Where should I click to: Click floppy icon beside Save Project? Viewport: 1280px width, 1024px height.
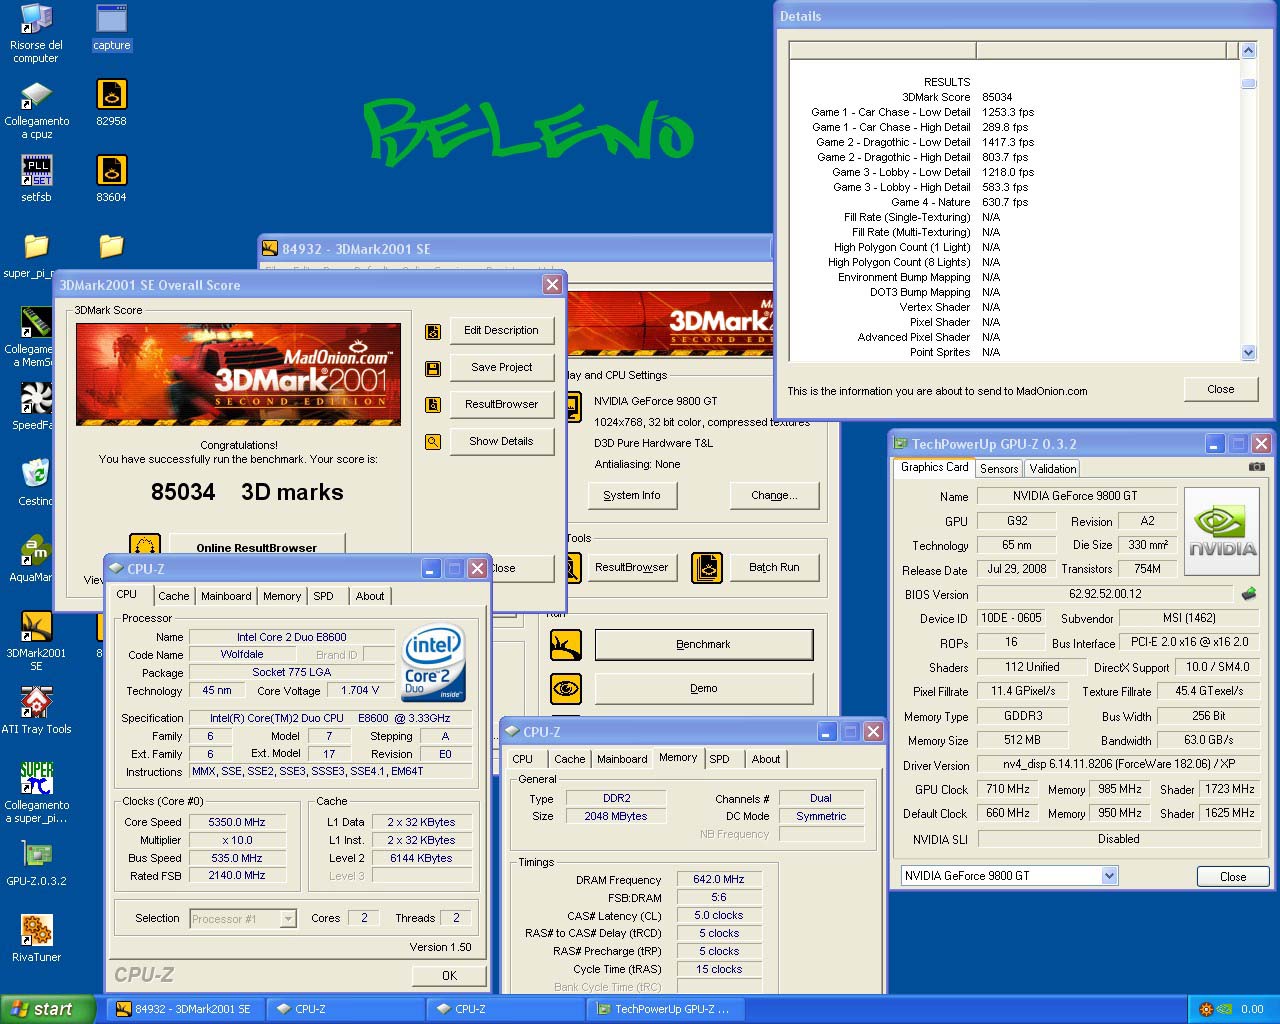tap(433, 368)
